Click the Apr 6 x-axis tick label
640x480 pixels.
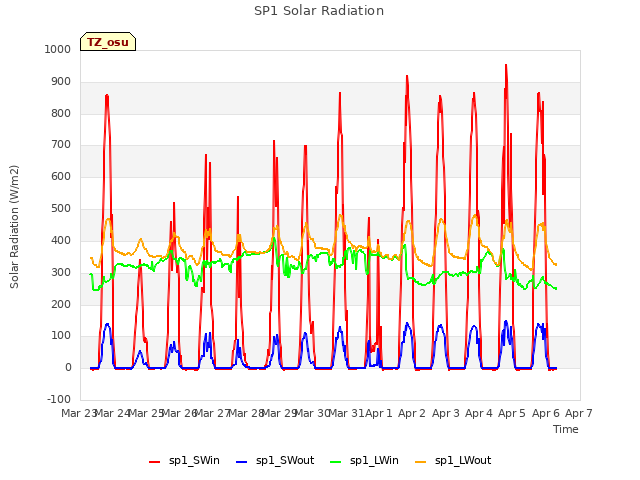click(545, 413)
